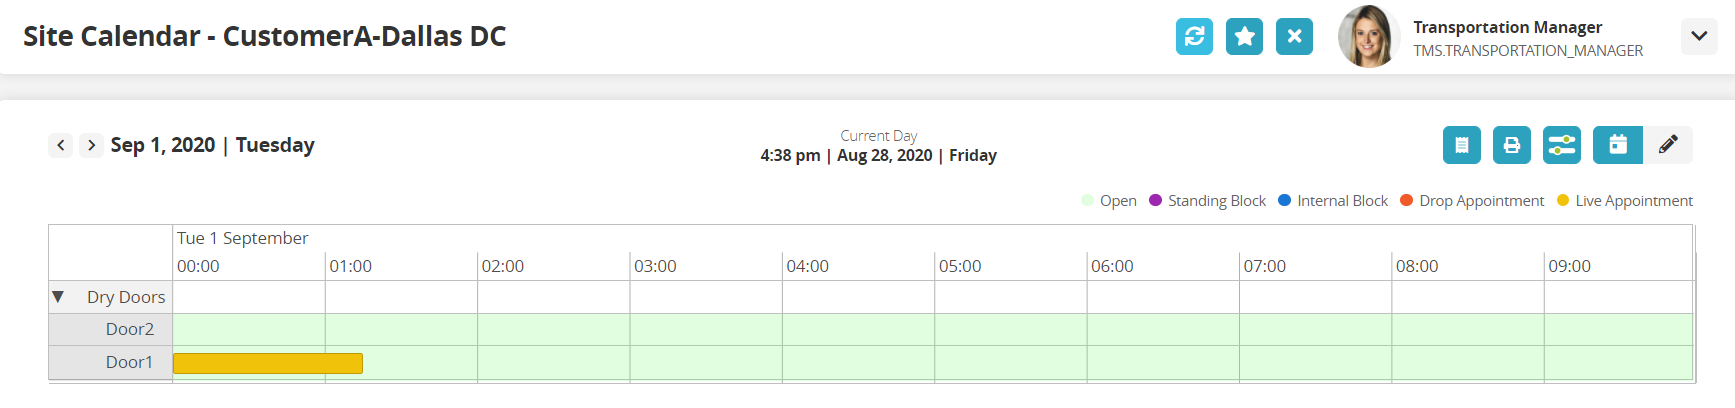
Task: Click the refresh page icon
Action: [1194, 37]
